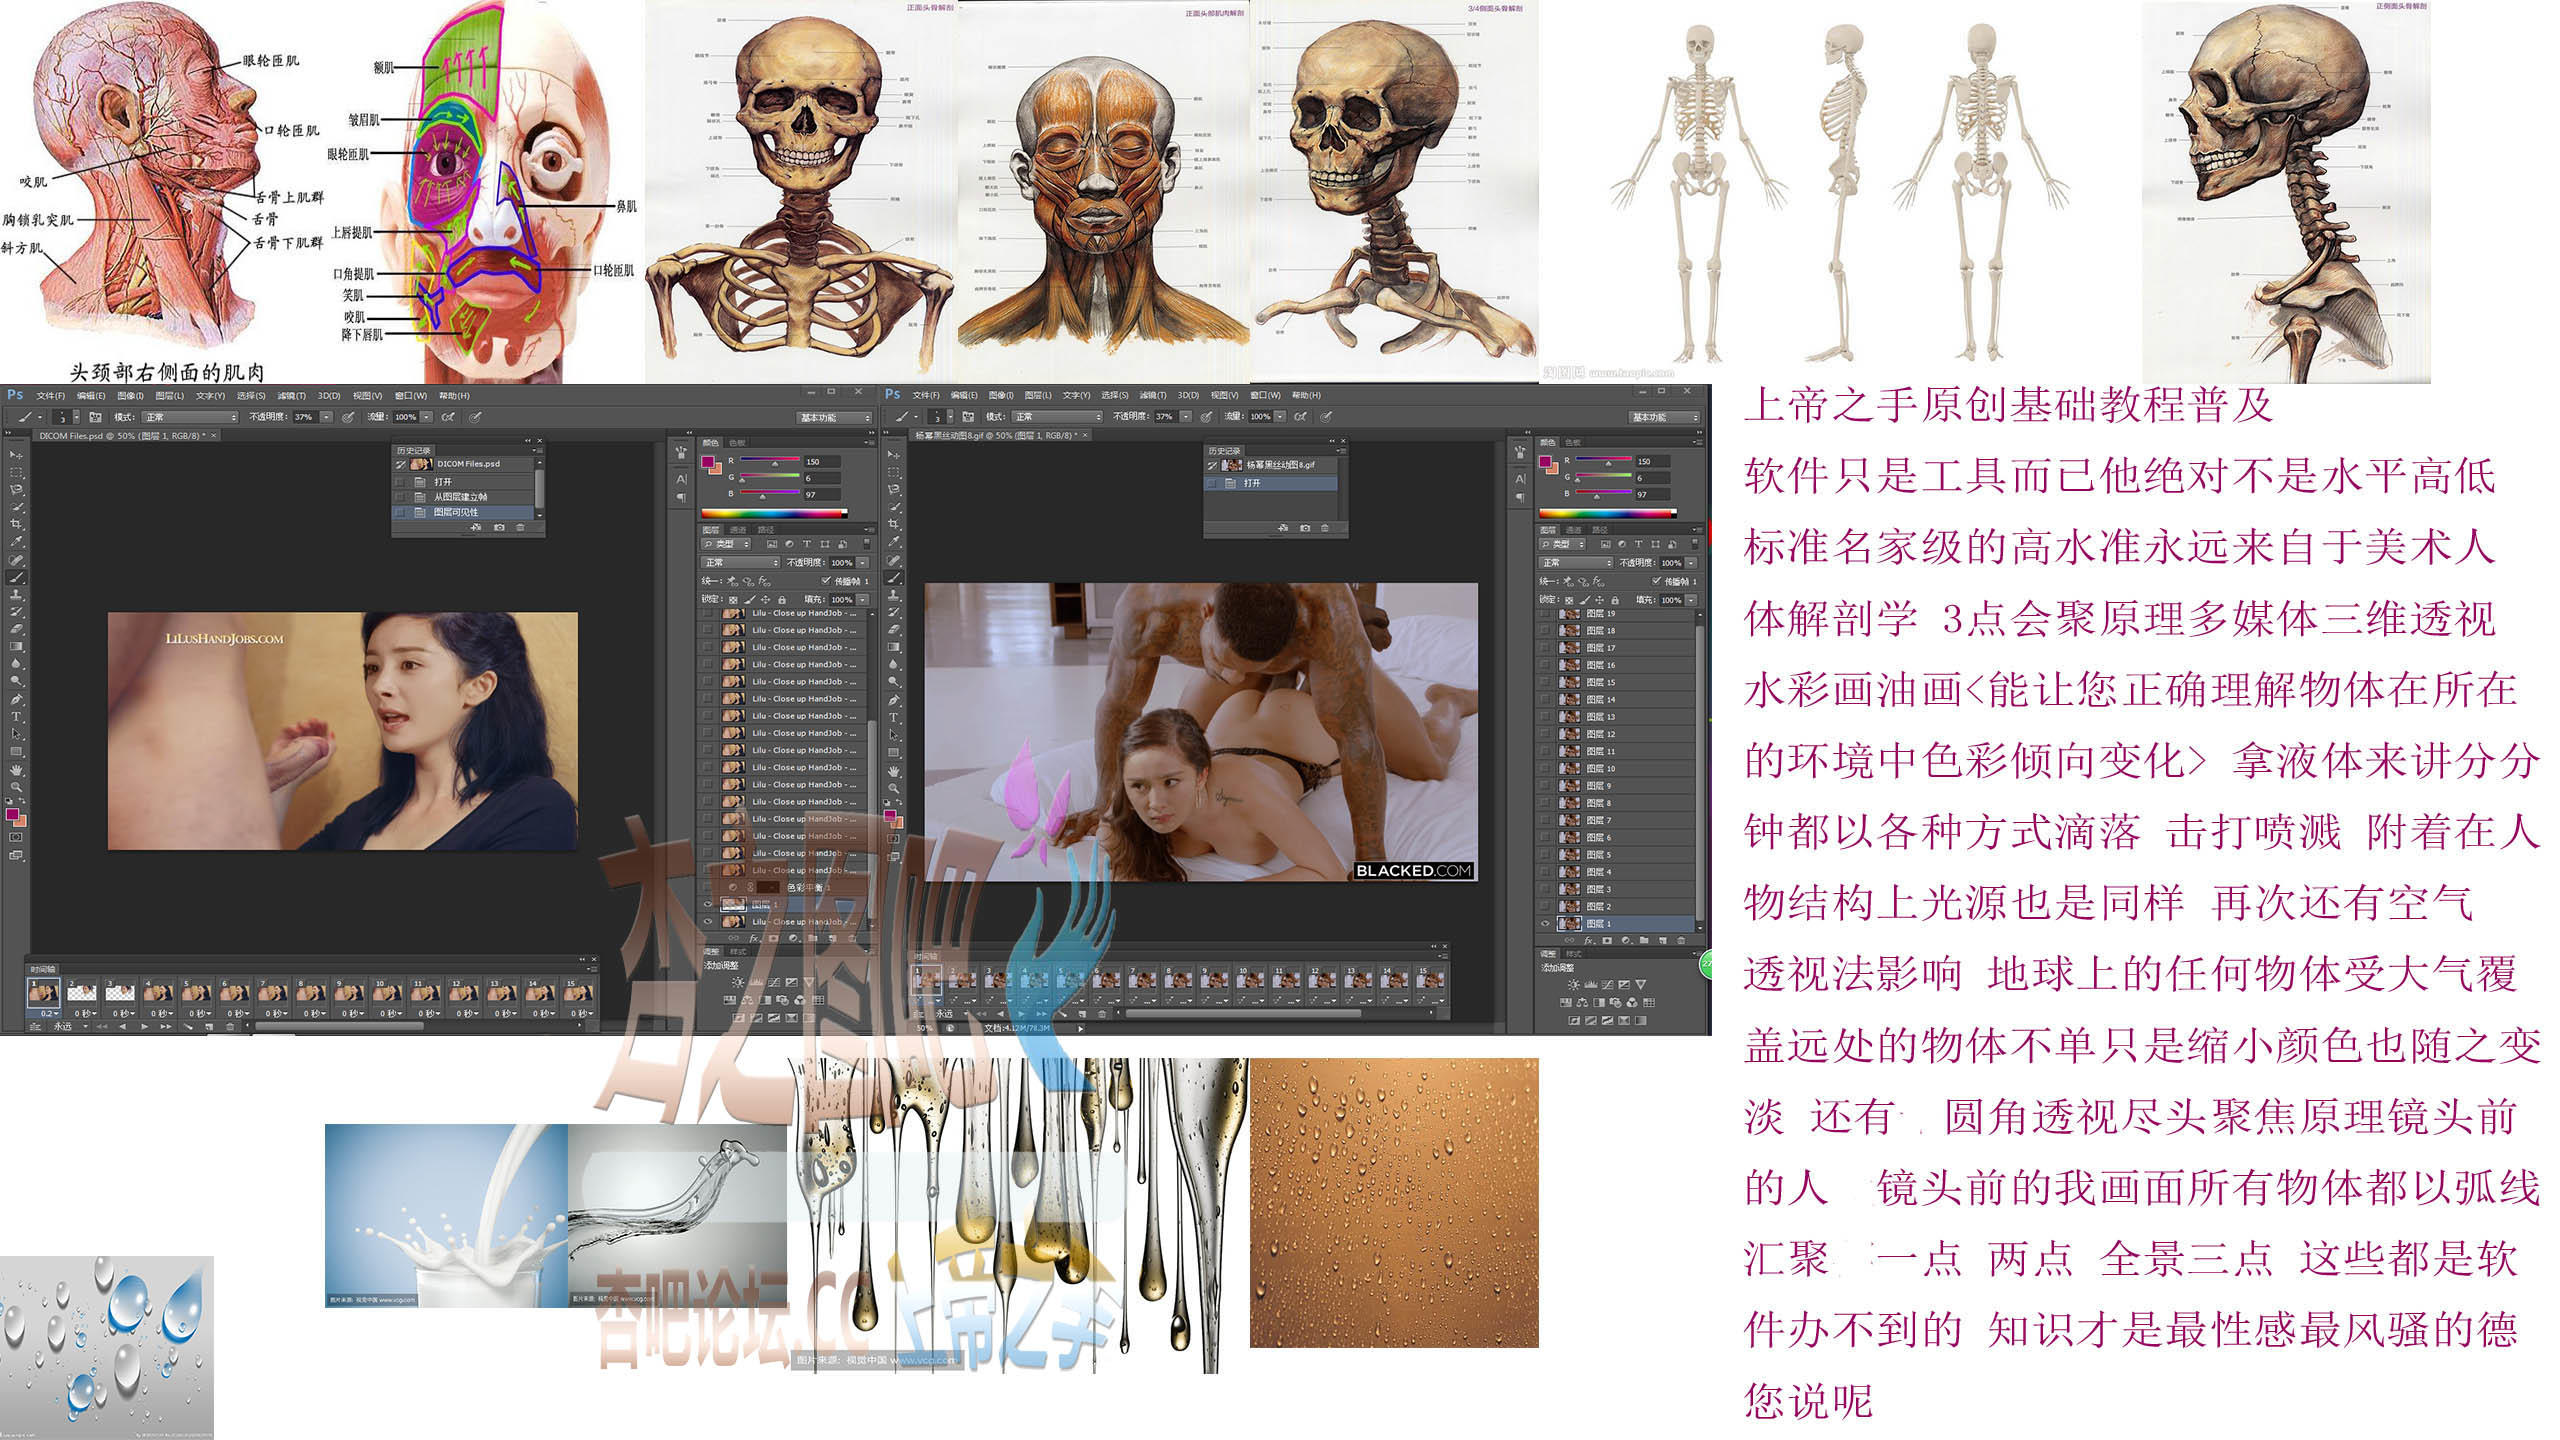This screenshot has width=2560, height=1440.
Task: Click 从图层建立帧 history step
Action: tap(460, 497)
